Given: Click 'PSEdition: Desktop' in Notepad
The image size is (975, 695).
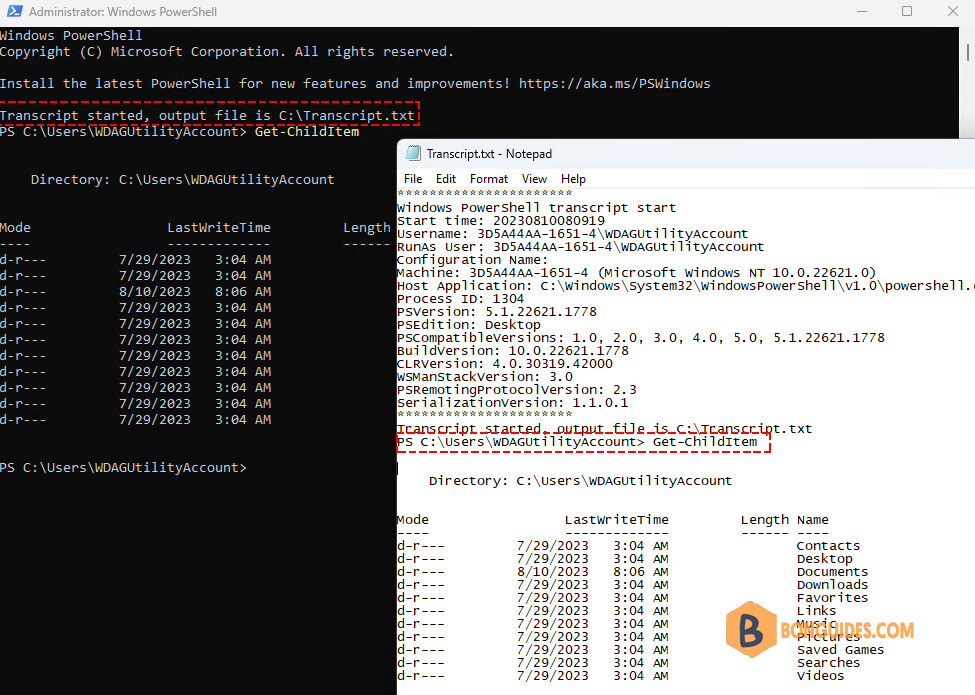Looking at the screenshot, I should [468, 325].
